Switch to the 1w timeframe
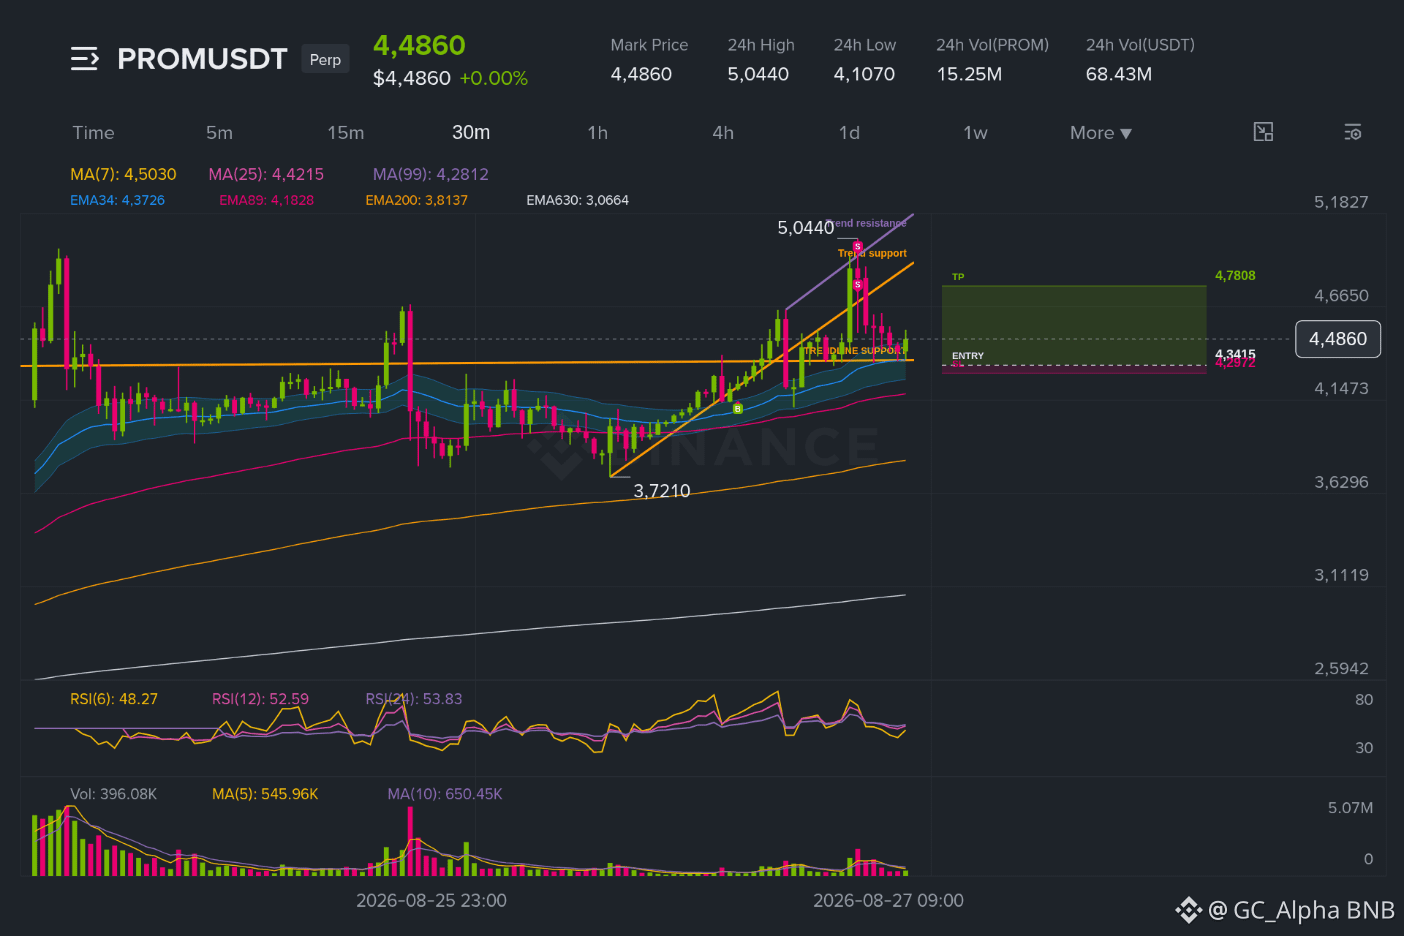This screenshot has height=936, width=1404. coord(975,133)
